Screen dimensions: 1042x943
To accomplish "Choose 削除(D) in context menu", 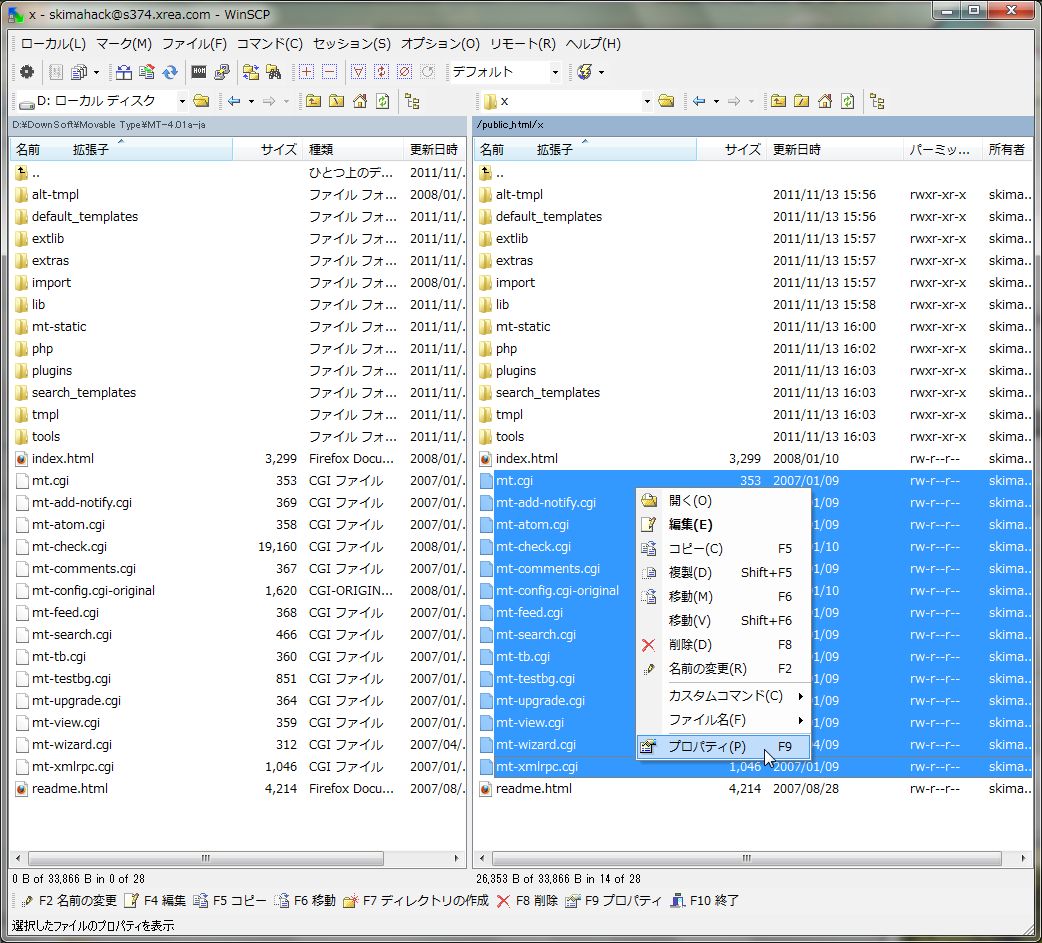I will click(724, 645).
